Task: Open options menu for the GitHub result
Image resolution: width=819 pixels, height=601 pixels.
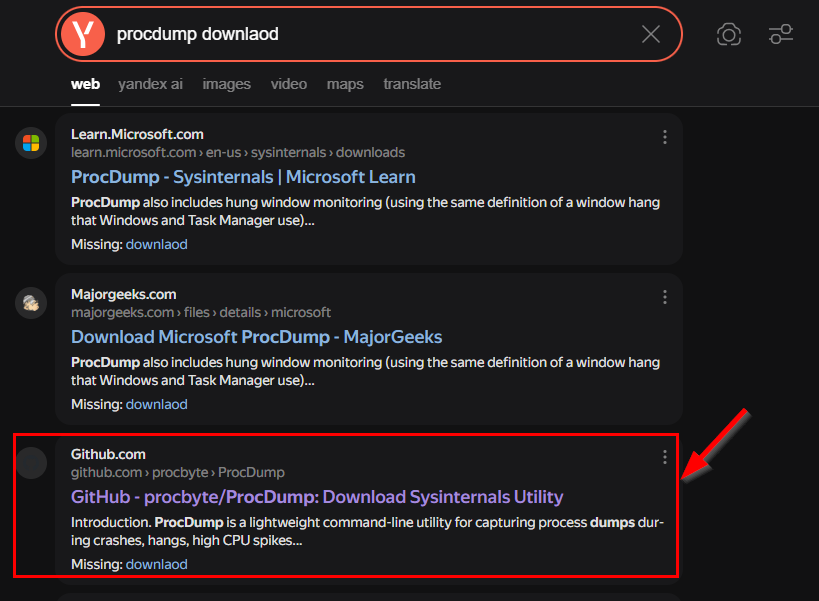Action: click(x=665, y=457)
